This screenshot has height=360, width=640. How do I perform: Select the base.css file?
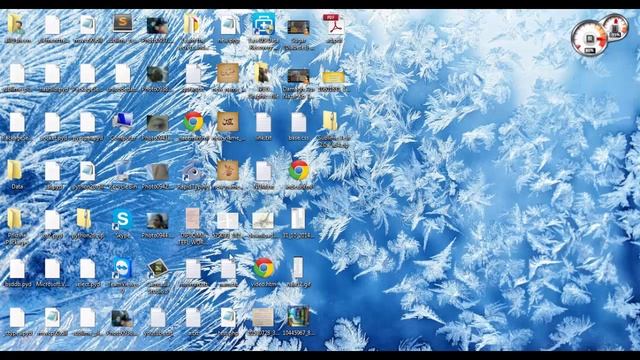coord(299,122)
